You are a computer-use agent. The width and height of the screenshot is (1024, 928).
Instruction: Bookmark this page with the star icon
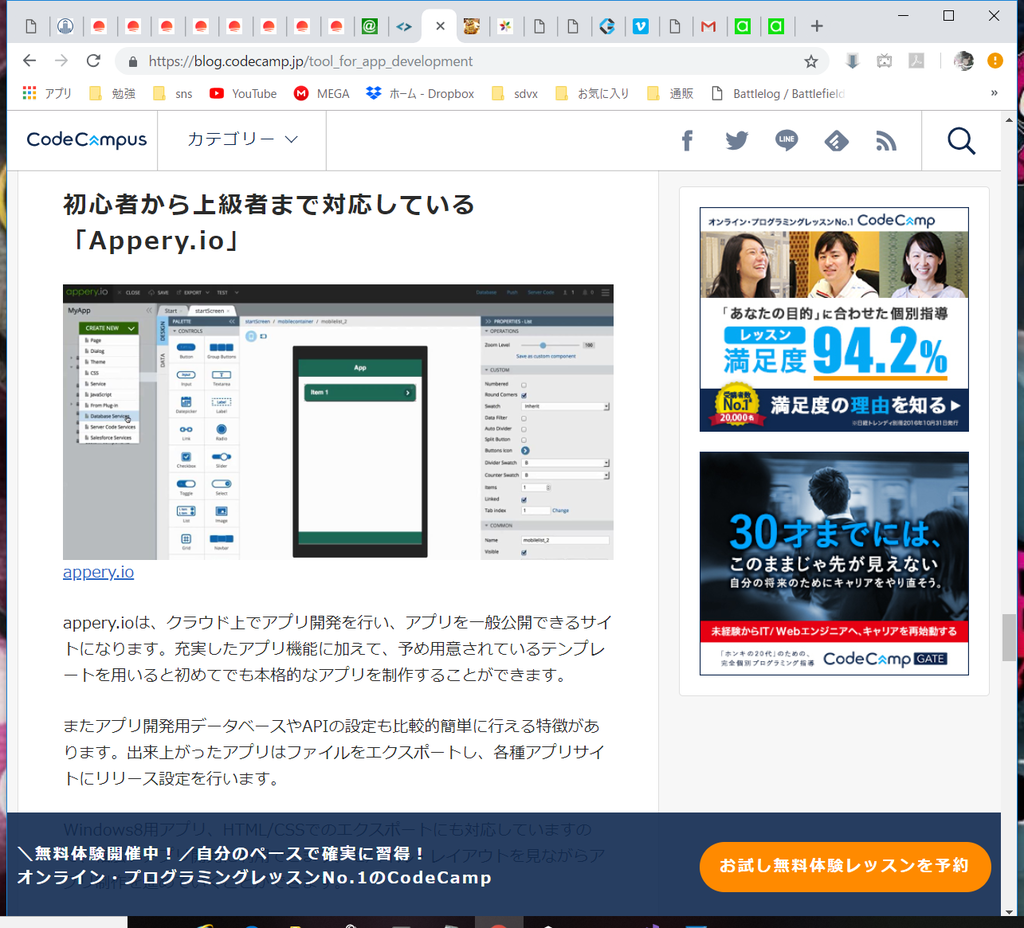point(810,61)
